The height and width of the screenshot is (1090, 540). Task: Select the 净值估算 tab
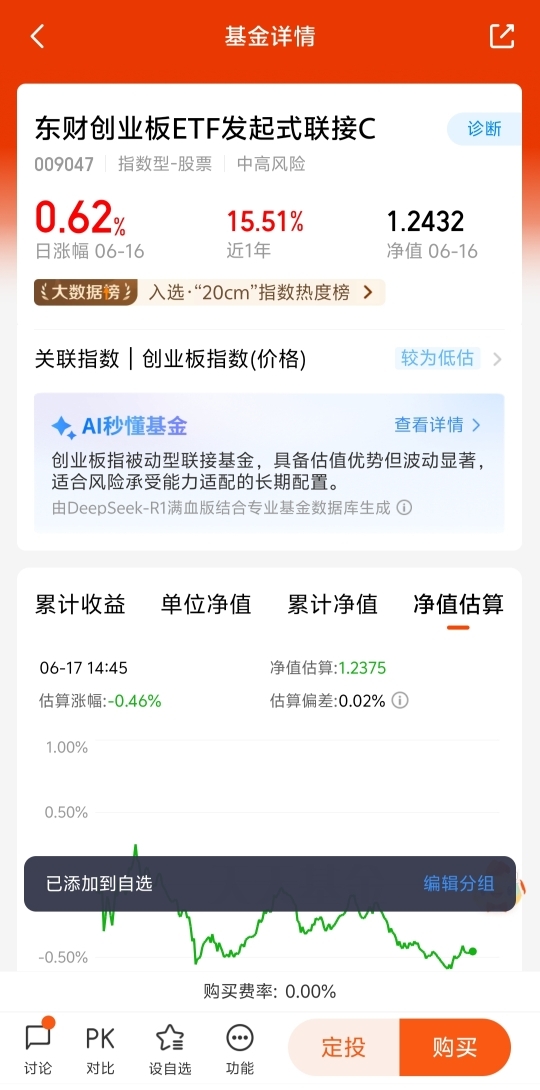point(458,604)
